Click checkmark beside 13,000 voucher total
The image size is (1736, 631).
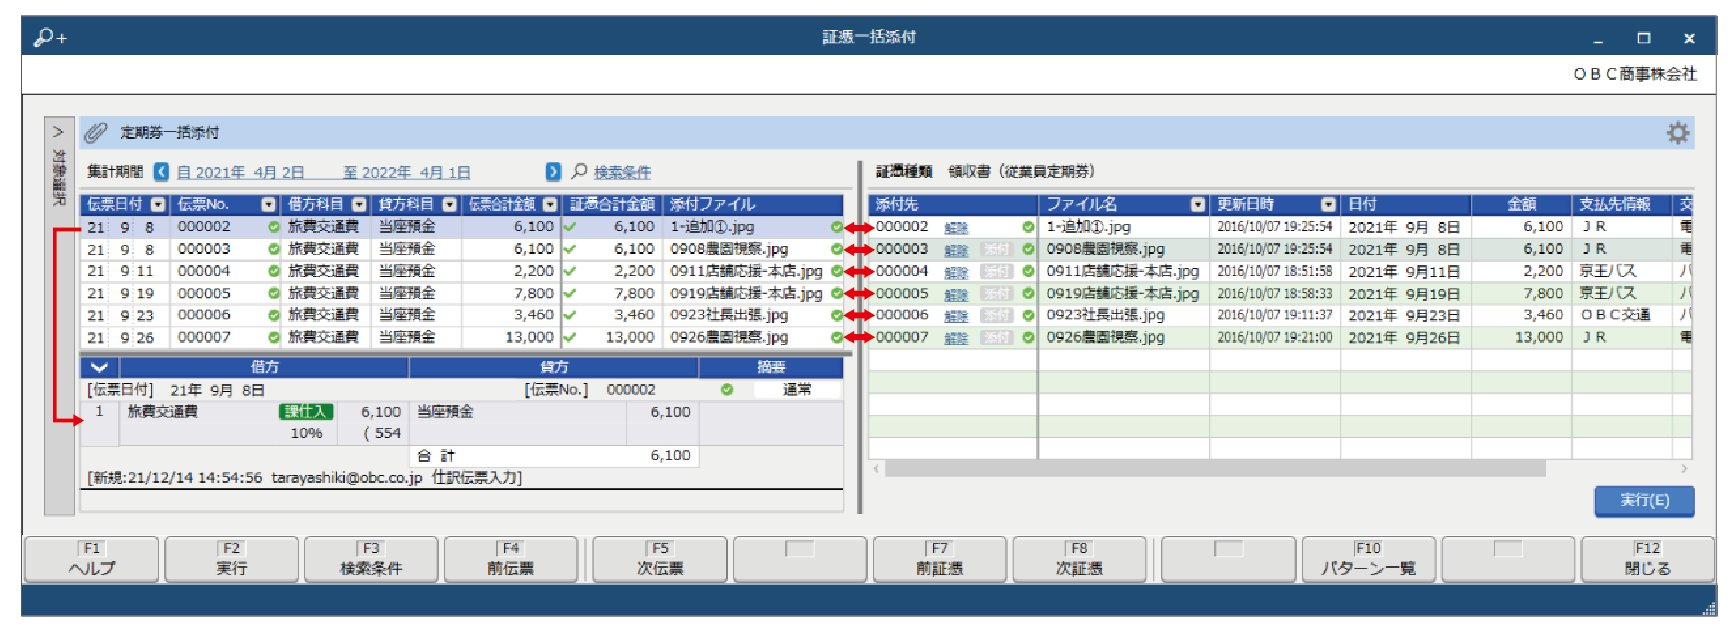coord(570,337)
